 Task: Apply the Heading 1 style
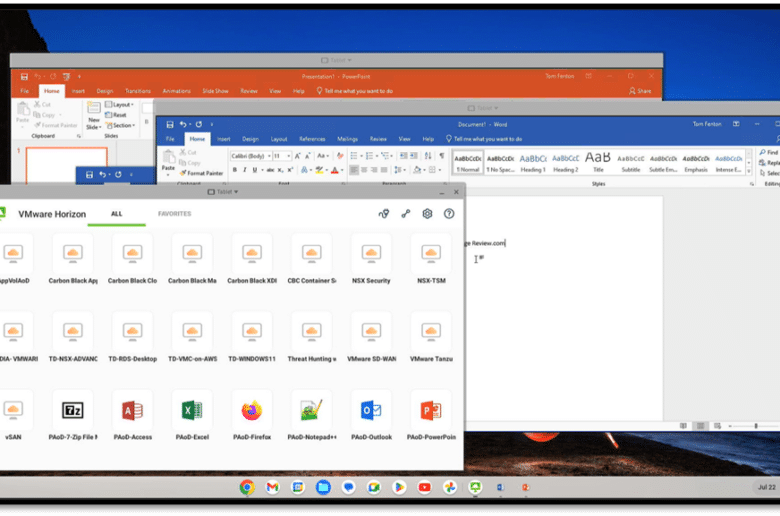(533, 163)
